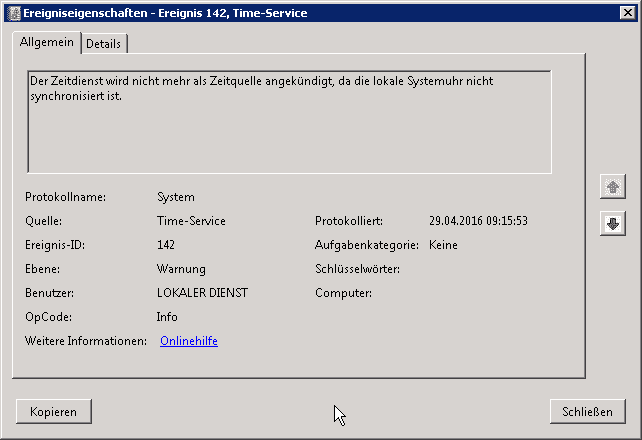642x440 pixels.
Task: Click the Benutzer label
Action: 50,293
